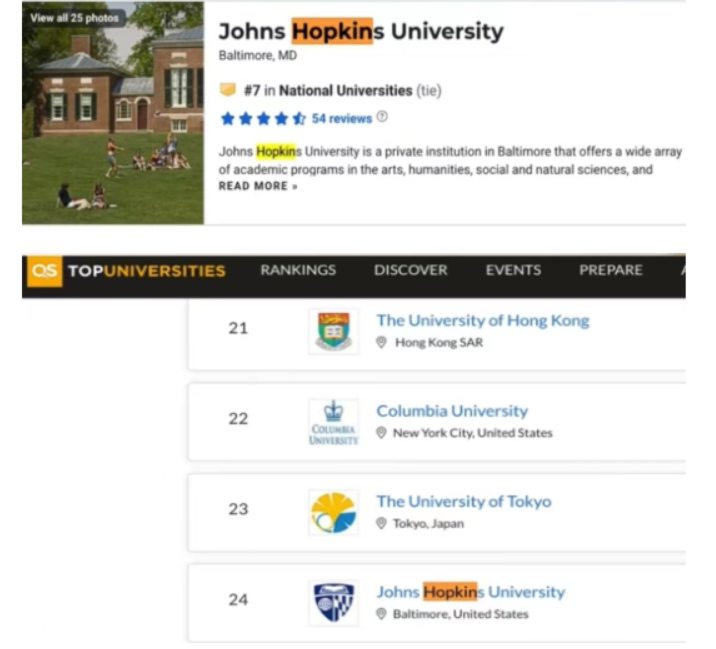Click rank number 22

point(238,418)
